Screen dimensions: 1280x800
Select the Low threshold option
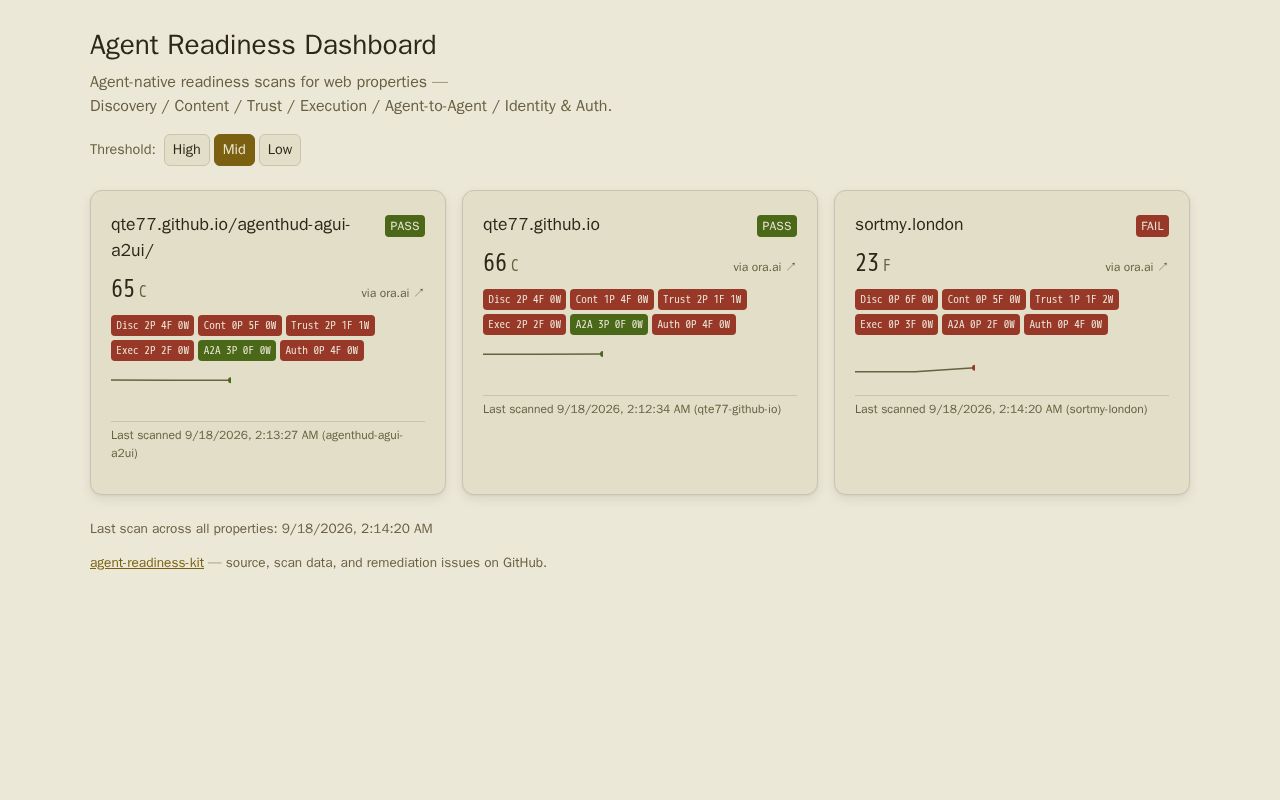(280, 150)
